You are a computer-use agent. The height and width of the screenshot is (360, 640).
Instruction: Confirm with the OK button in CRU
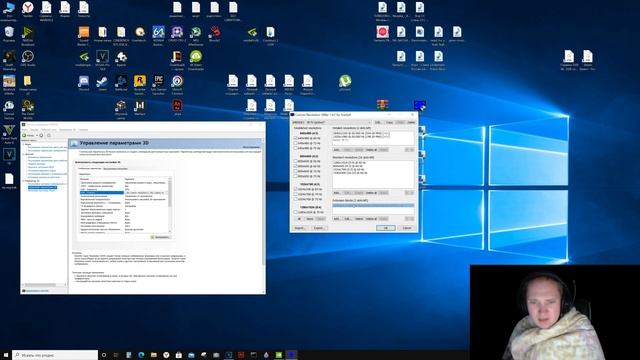pos(385,228)
